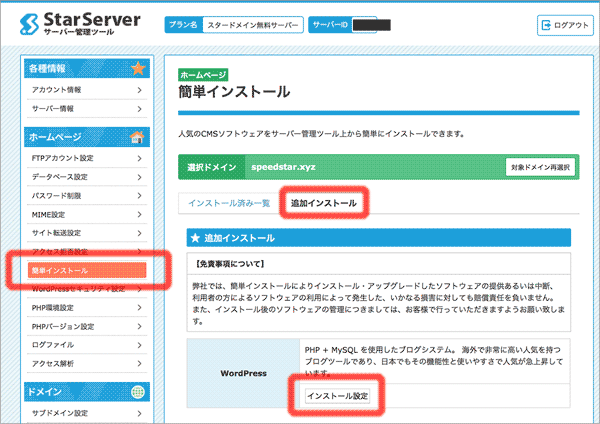600x424 pixels.
Task: Click the logout icon next to ログアウト
Action: 546,25
